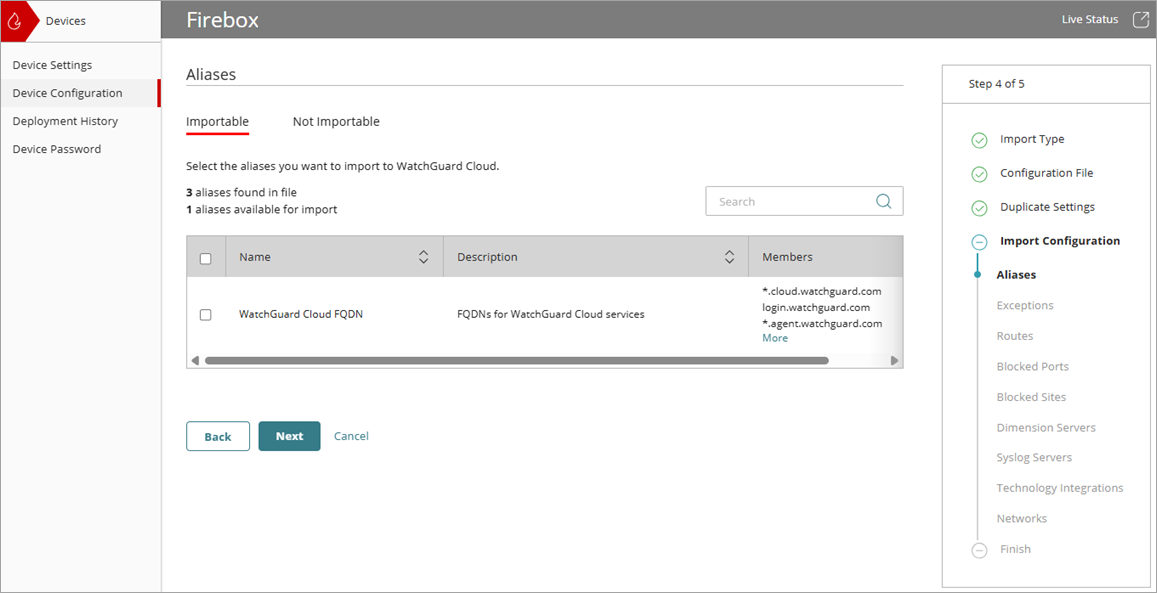Select the Aliases sub-step in wizard
The height and width of the screenshot is (593, 1157).
pyautogui.click(x=1016, y=275)
